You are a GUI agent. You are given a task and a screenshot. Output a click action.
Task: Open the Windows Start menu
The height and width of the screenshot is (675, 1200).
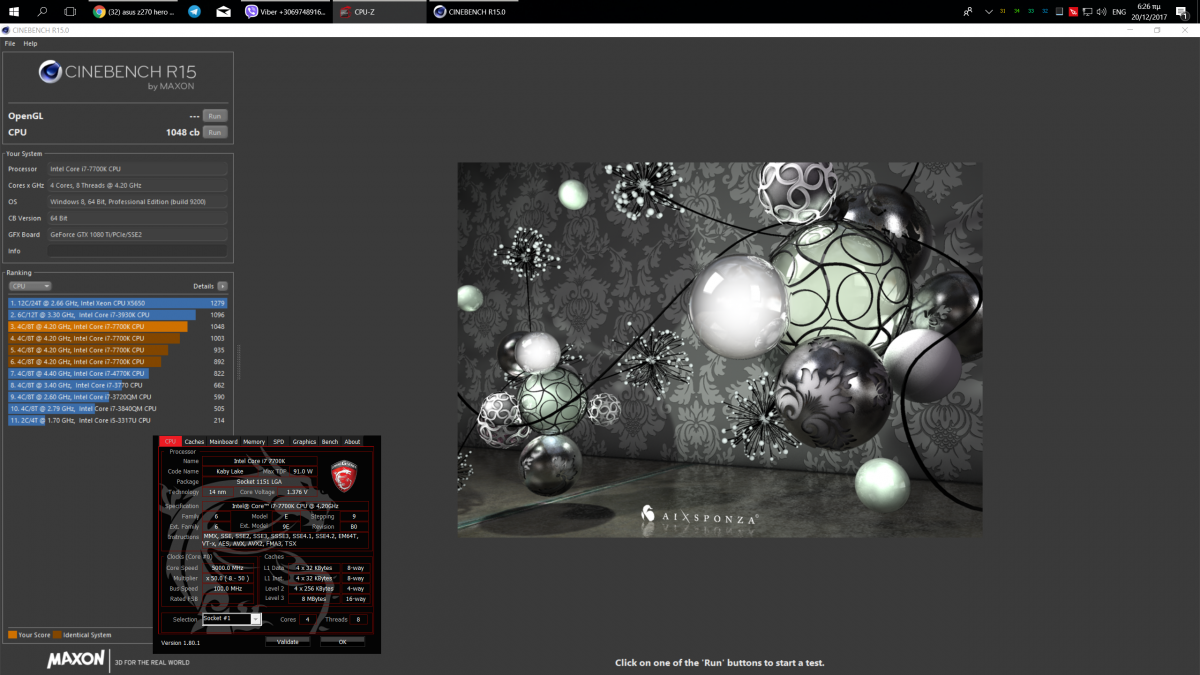14,12
